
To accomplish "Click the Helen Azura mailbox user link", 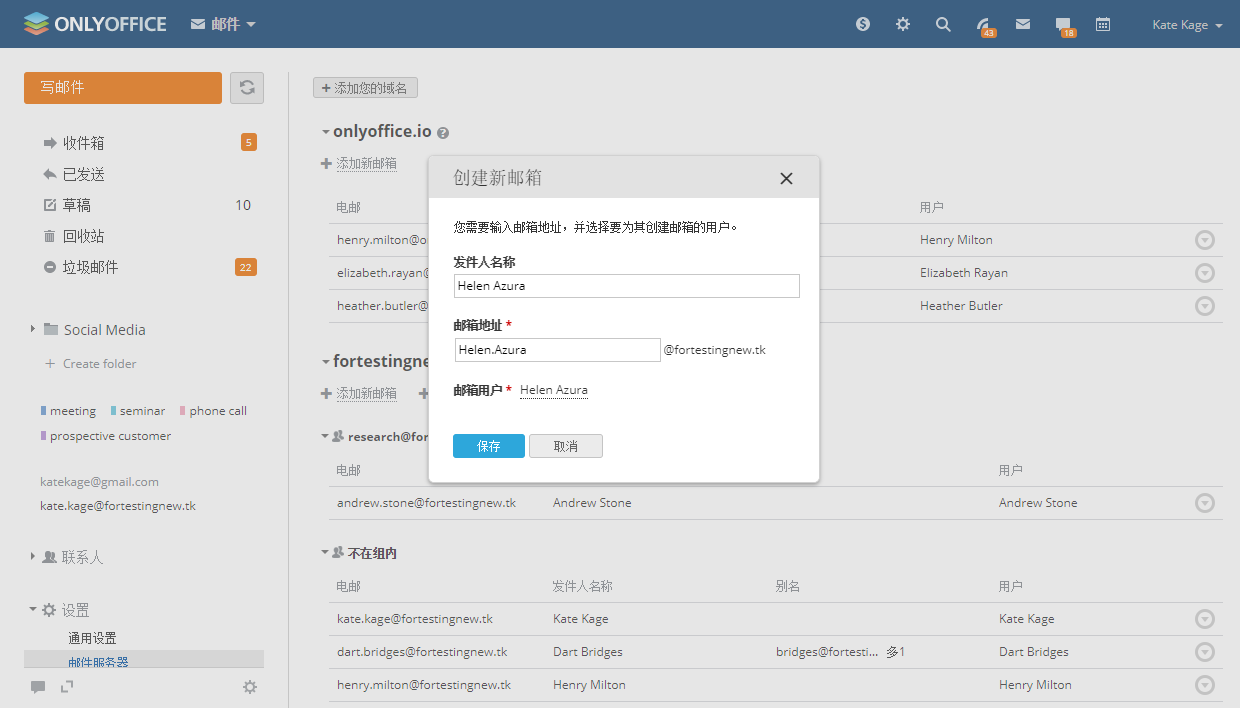I will point(554,390).
